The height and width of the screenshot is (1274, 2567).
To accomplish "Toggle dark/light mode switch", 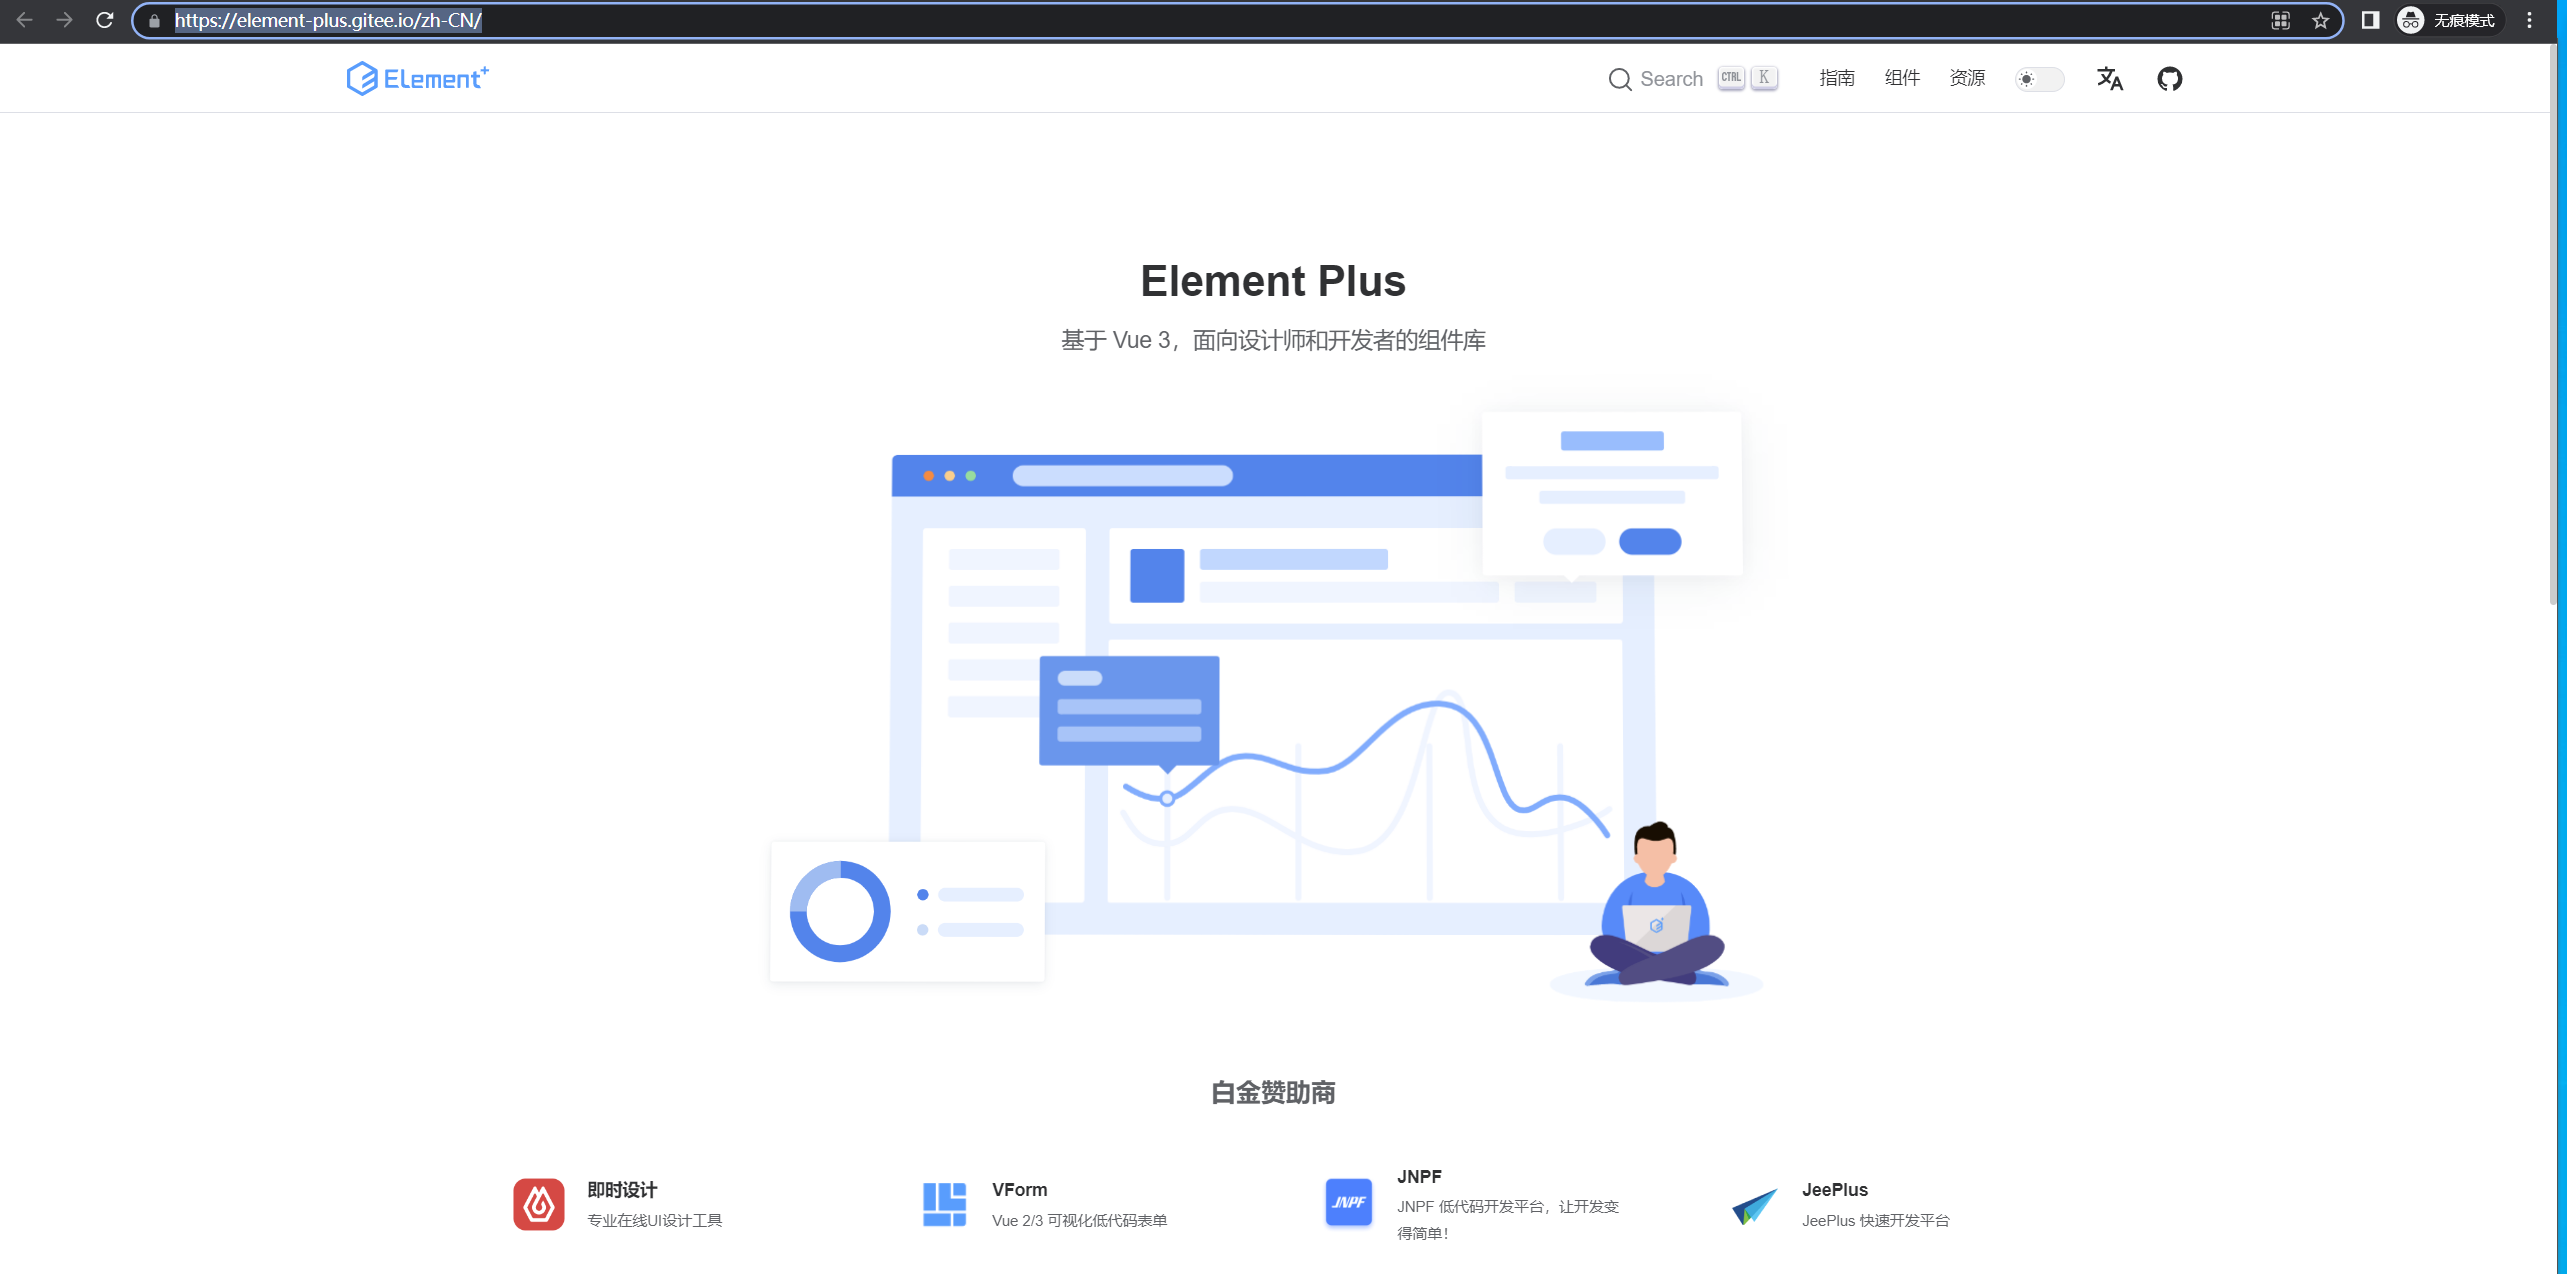I will pyautogui.click(x=2037, y=79).
